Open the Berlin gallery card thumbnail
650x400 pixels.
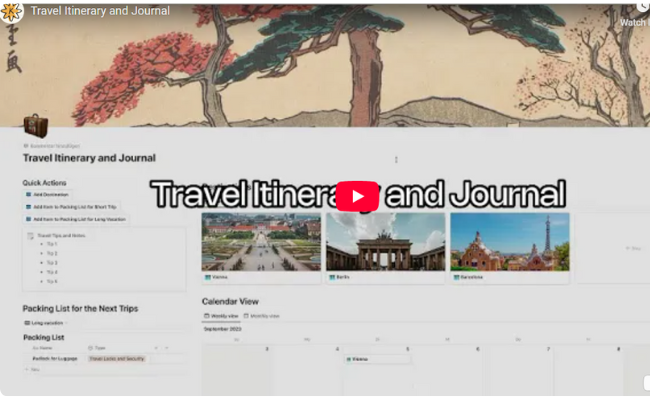click(x=386, y=242)
